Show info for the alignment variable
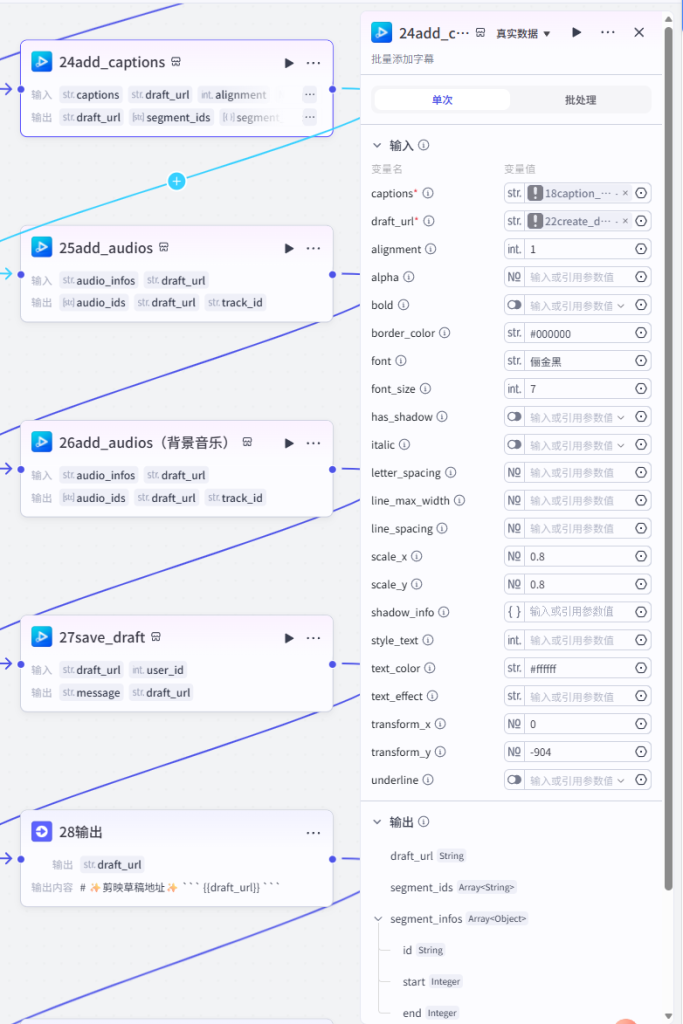 431,249
